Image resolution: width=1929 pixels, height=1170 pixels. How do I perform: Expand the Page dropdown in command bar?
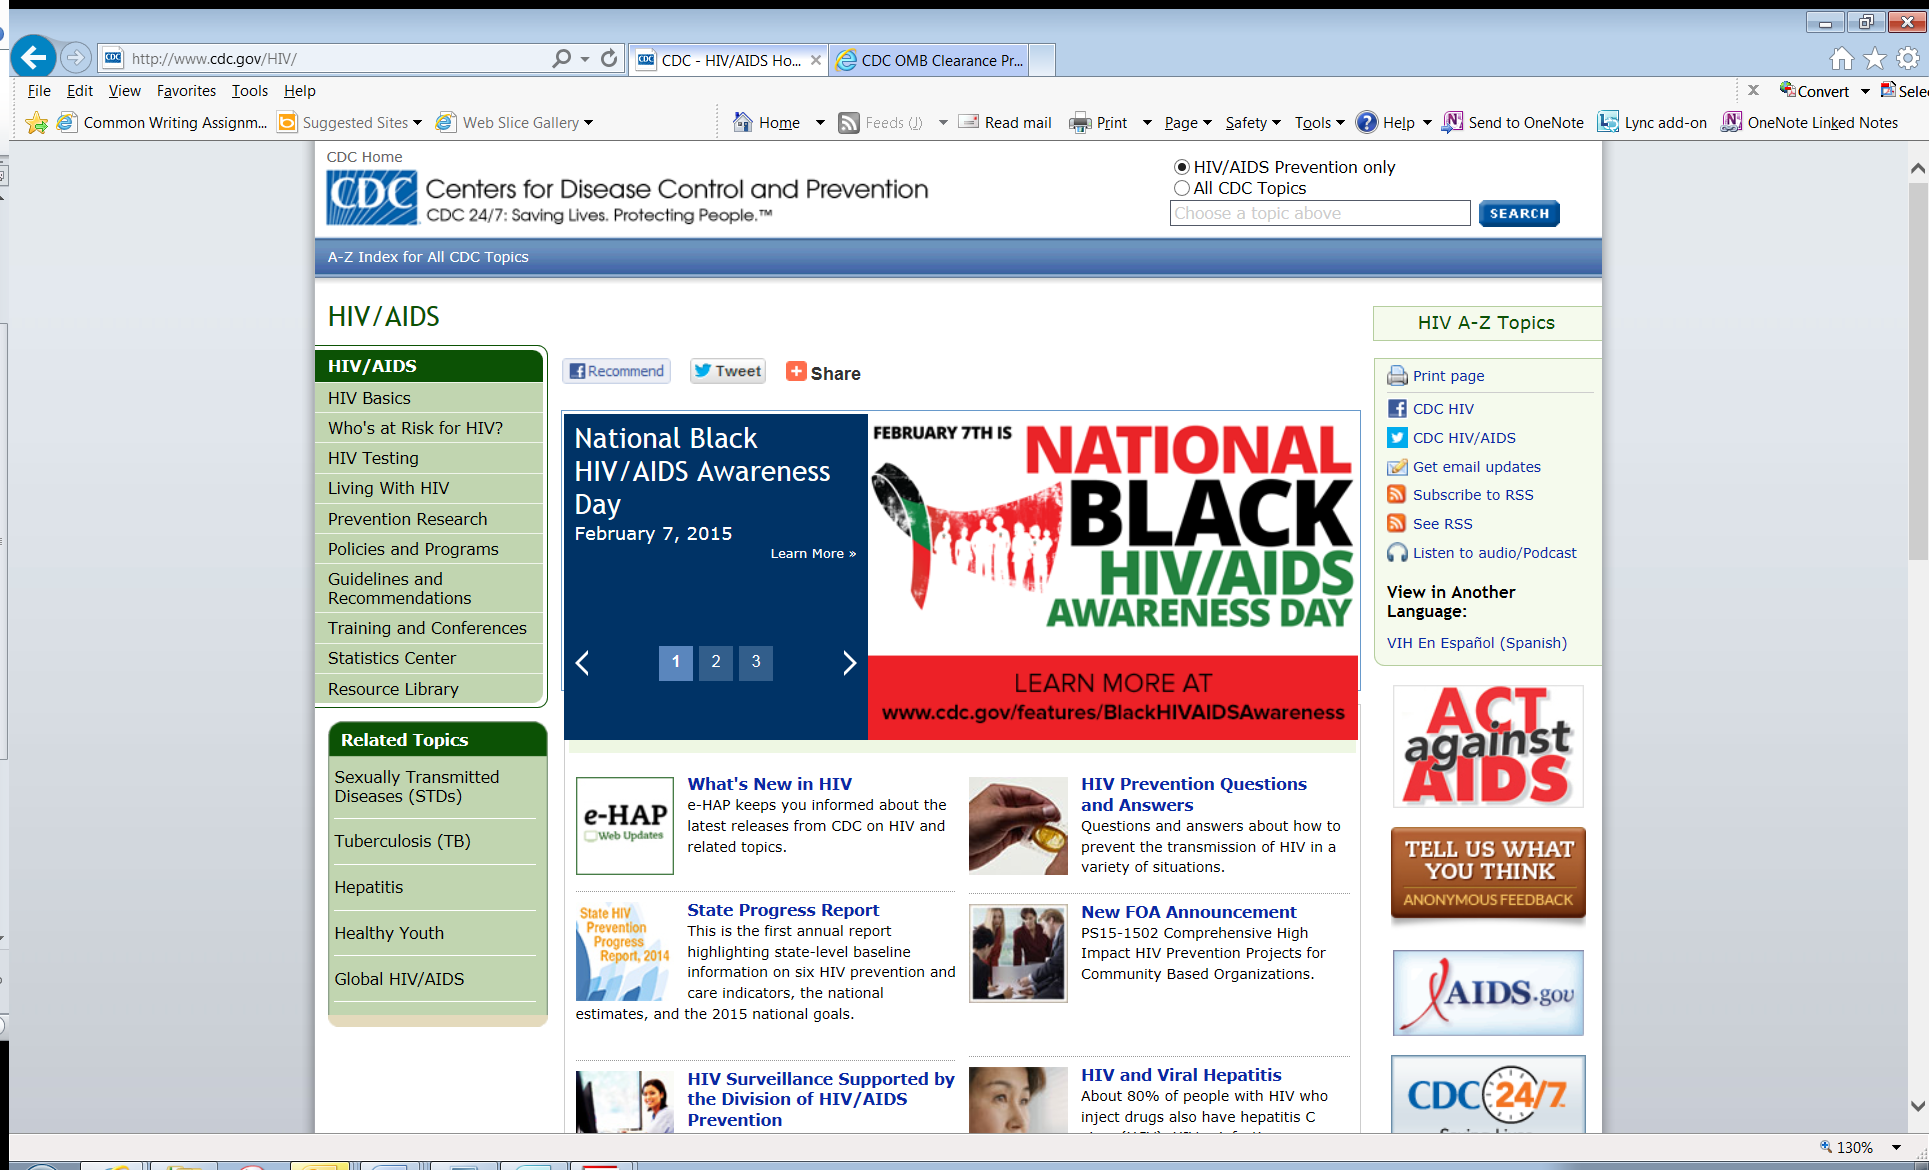1188,122
